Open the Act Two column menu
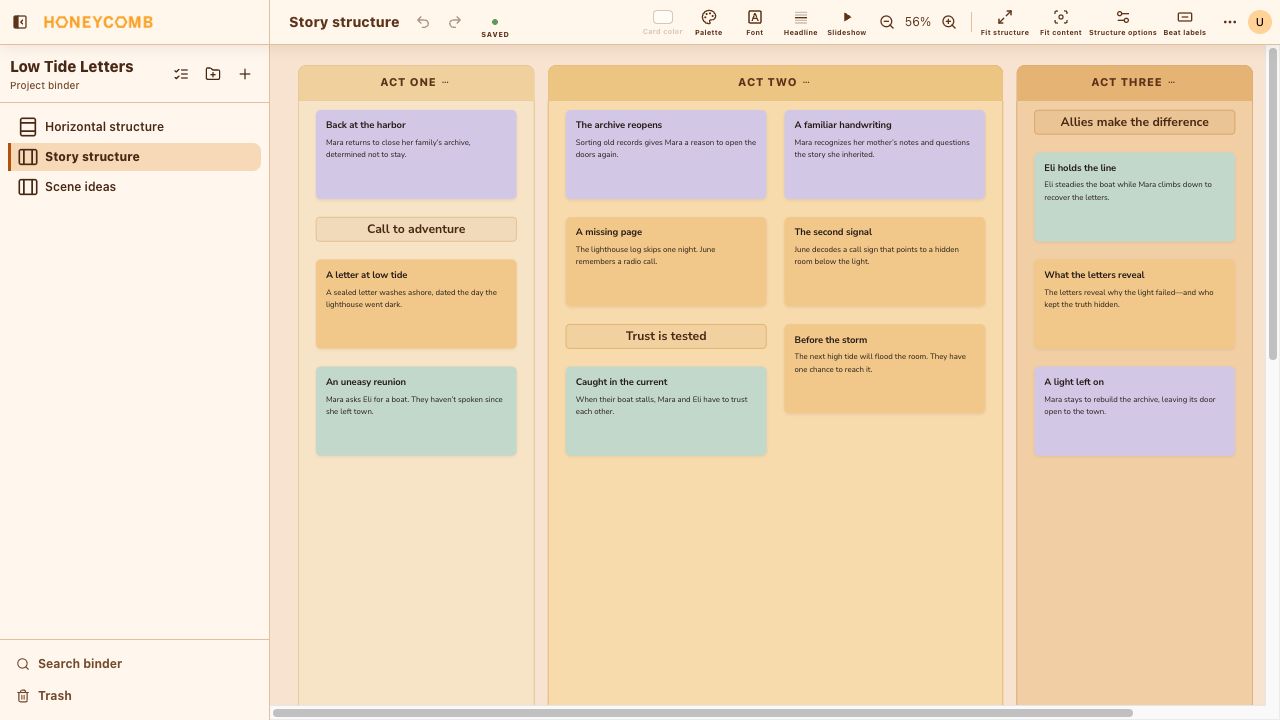The height and width of the screenshot is (720, 1280). 807,82
